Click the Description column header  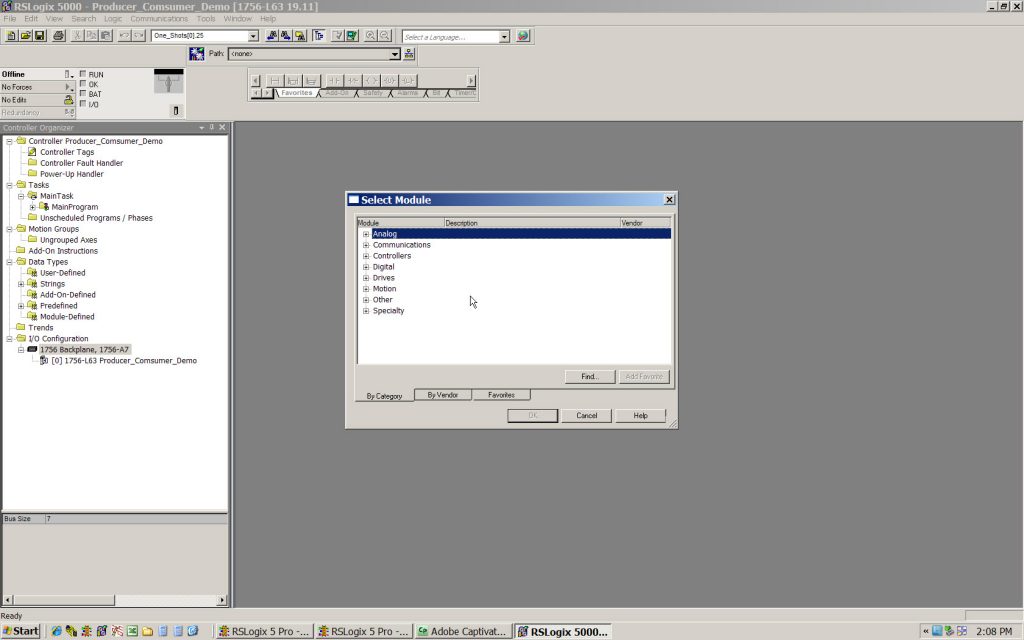pos(532,223)
